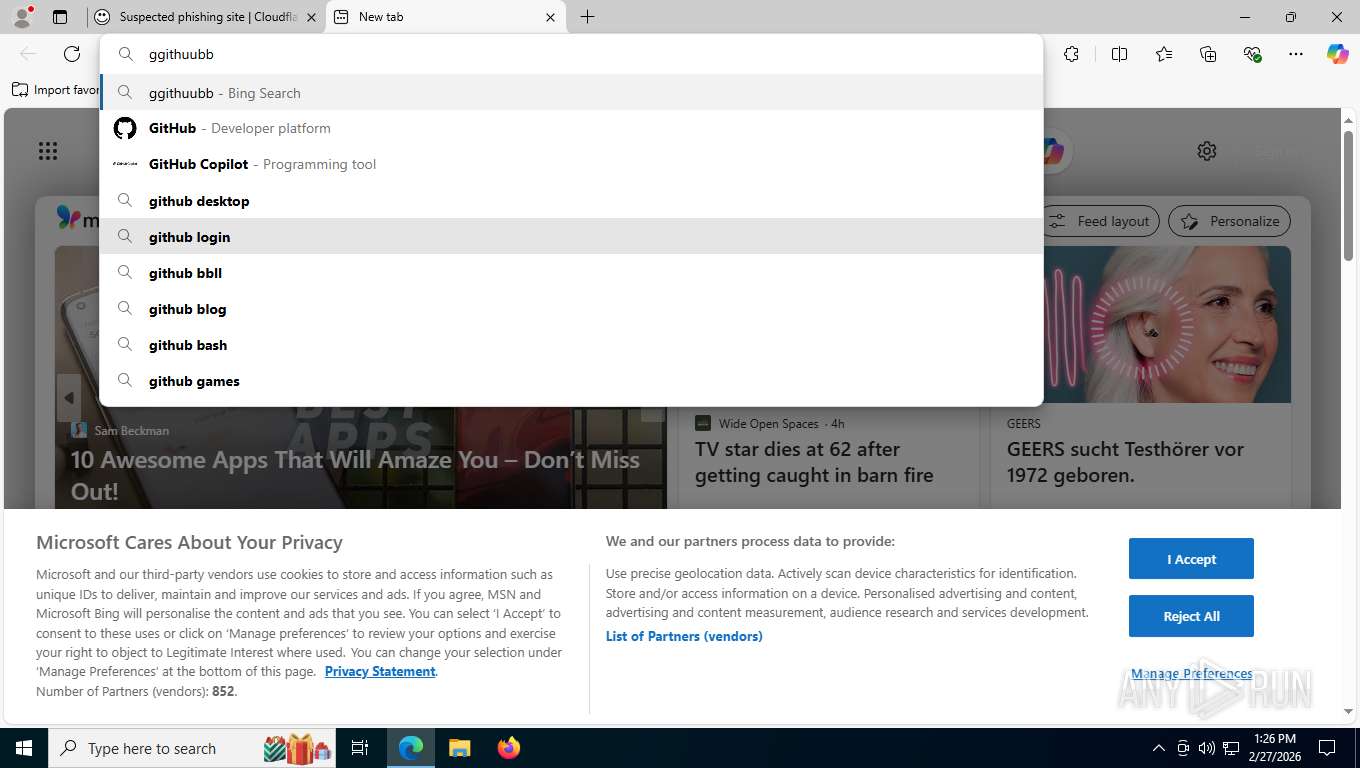Open the Favorites star icon
The image size is (1360, 768).
(x=1164, y=54)
